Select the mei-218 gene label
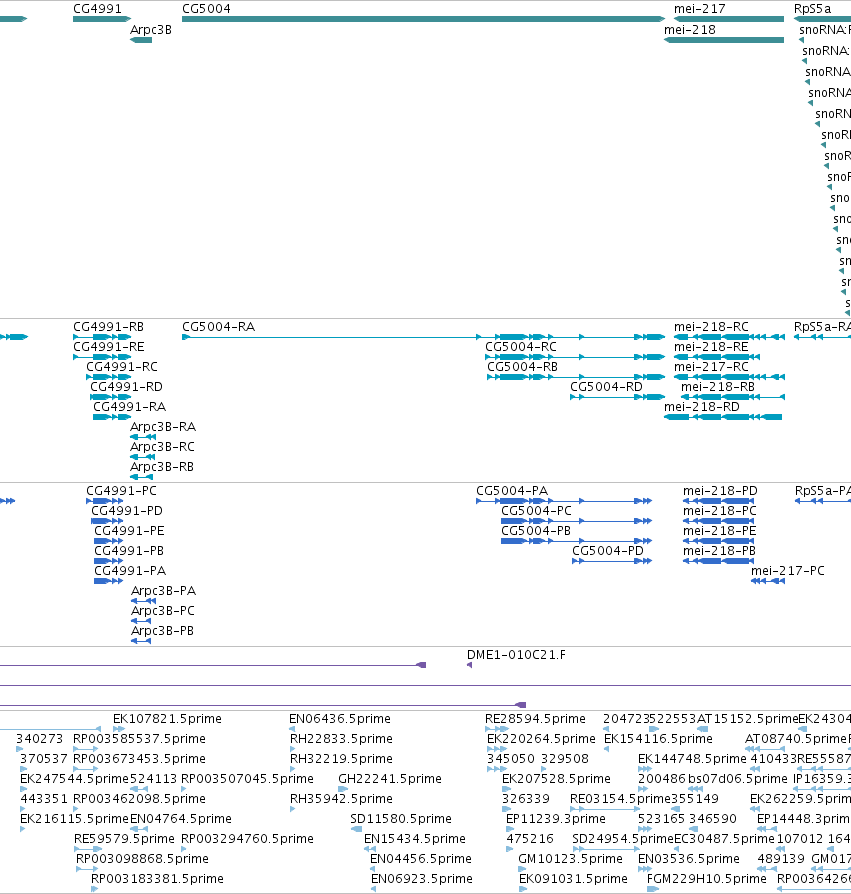The width and height of the screenshot is (851, 894). tap(690, 30)
